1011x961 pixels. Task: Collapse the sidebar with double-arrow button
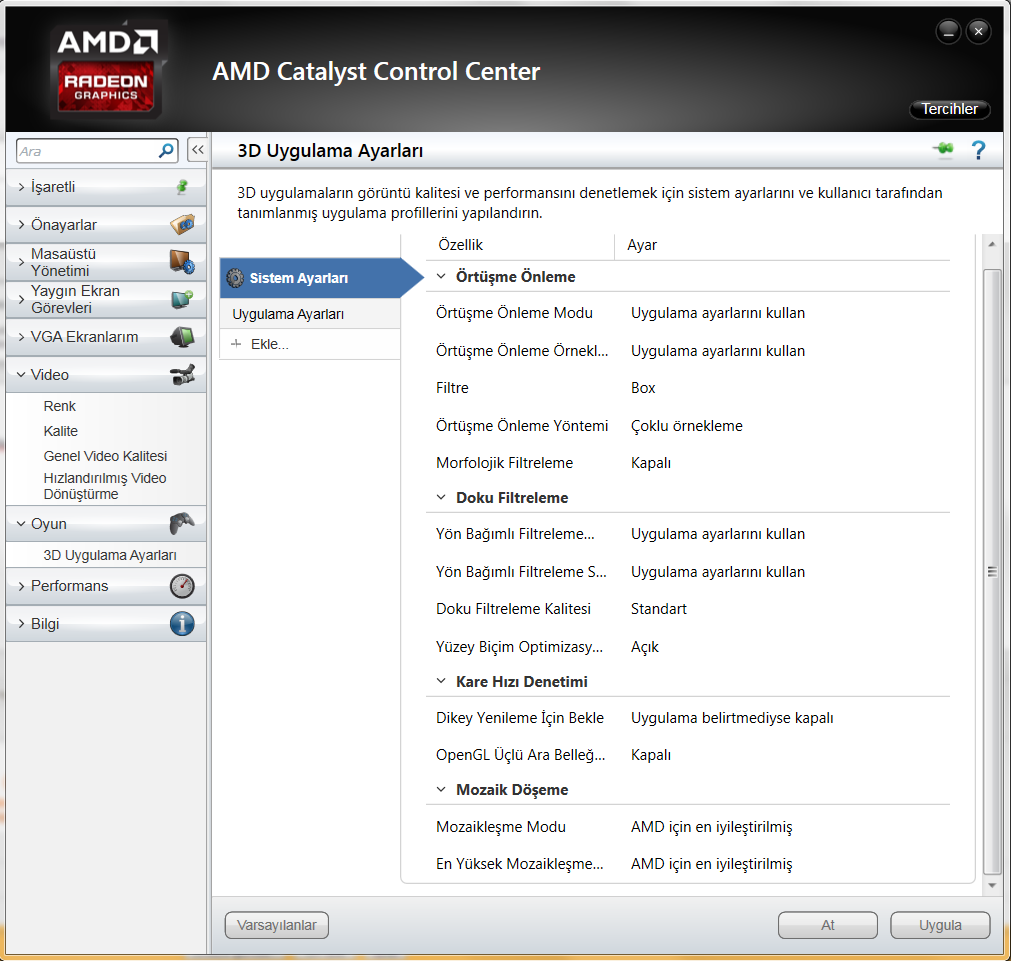(197, 150)
